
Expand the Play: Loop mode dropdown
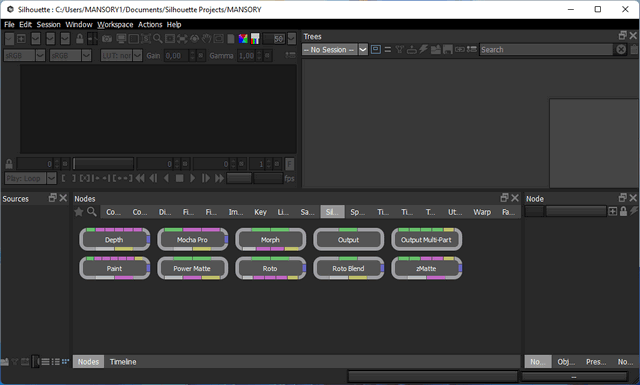[51, 178]
